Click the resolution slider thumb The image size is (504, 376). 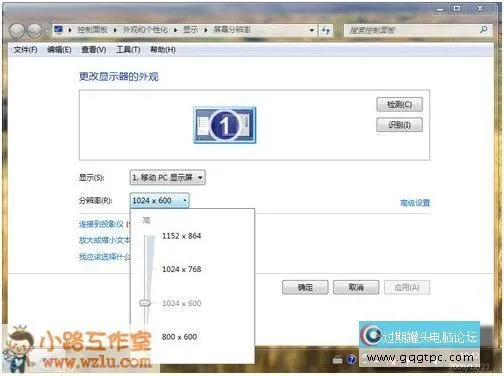145,303
